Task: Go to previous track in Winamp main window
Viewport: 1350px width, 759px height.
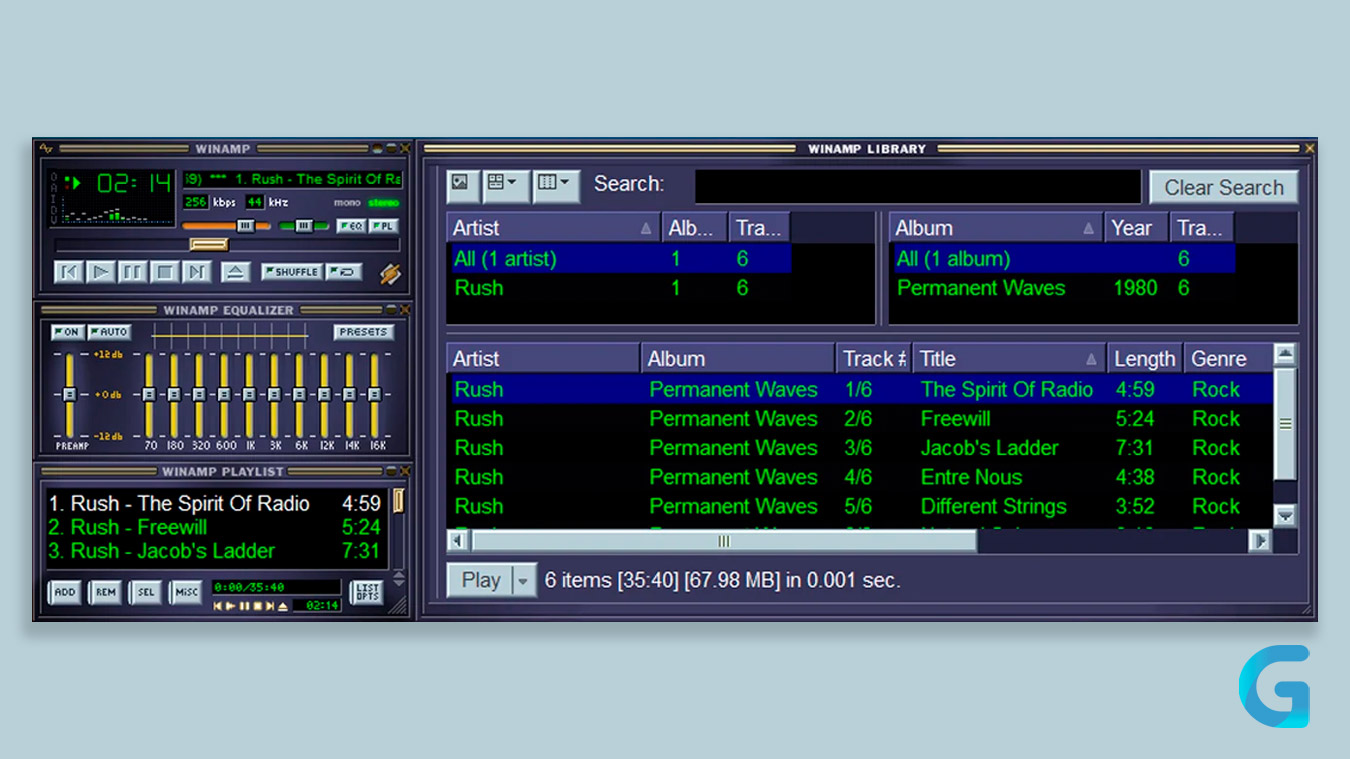Action: pos(68,271)
